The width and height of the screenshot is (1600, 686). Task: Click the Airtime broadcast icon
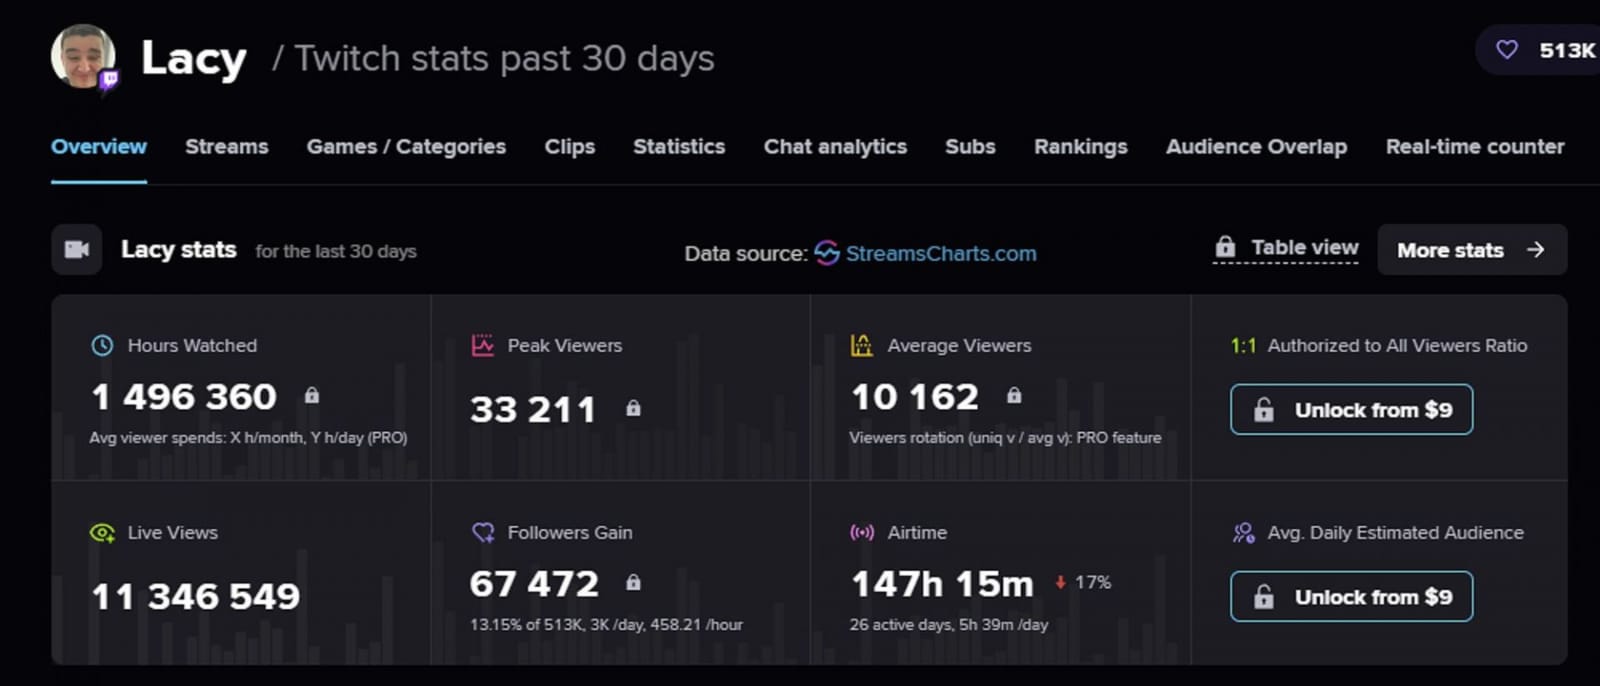[x=860, y=533]
